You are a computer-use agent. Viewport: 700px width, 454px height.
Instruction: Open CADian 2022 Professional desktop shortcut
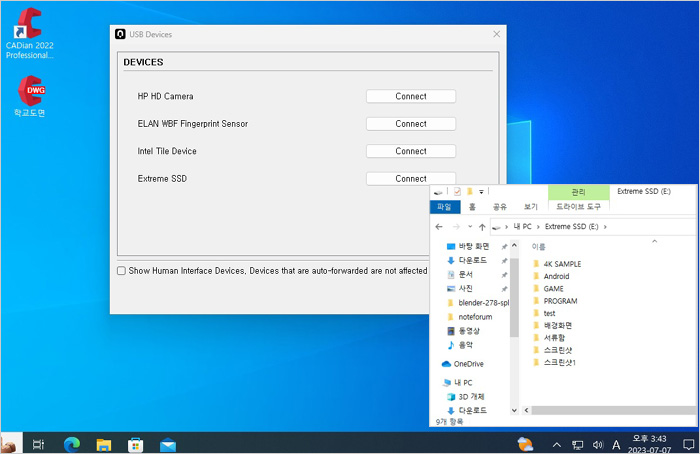[x=29, y=33]
